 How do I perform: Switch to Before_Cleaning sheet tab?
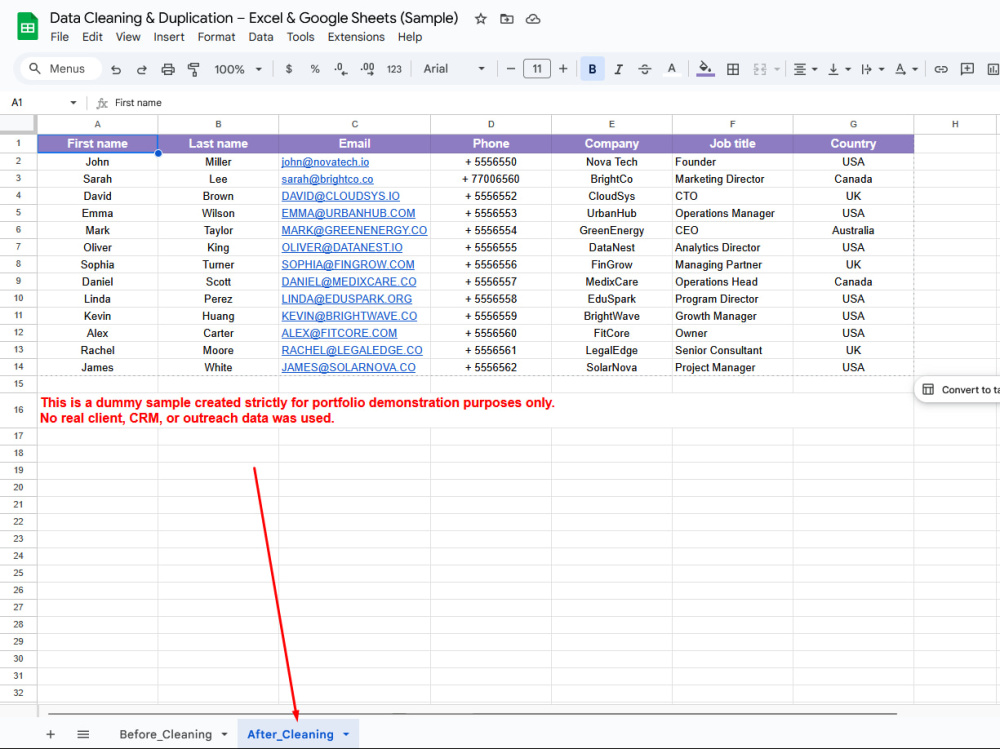pyautogui.click(x=165, y=734)
